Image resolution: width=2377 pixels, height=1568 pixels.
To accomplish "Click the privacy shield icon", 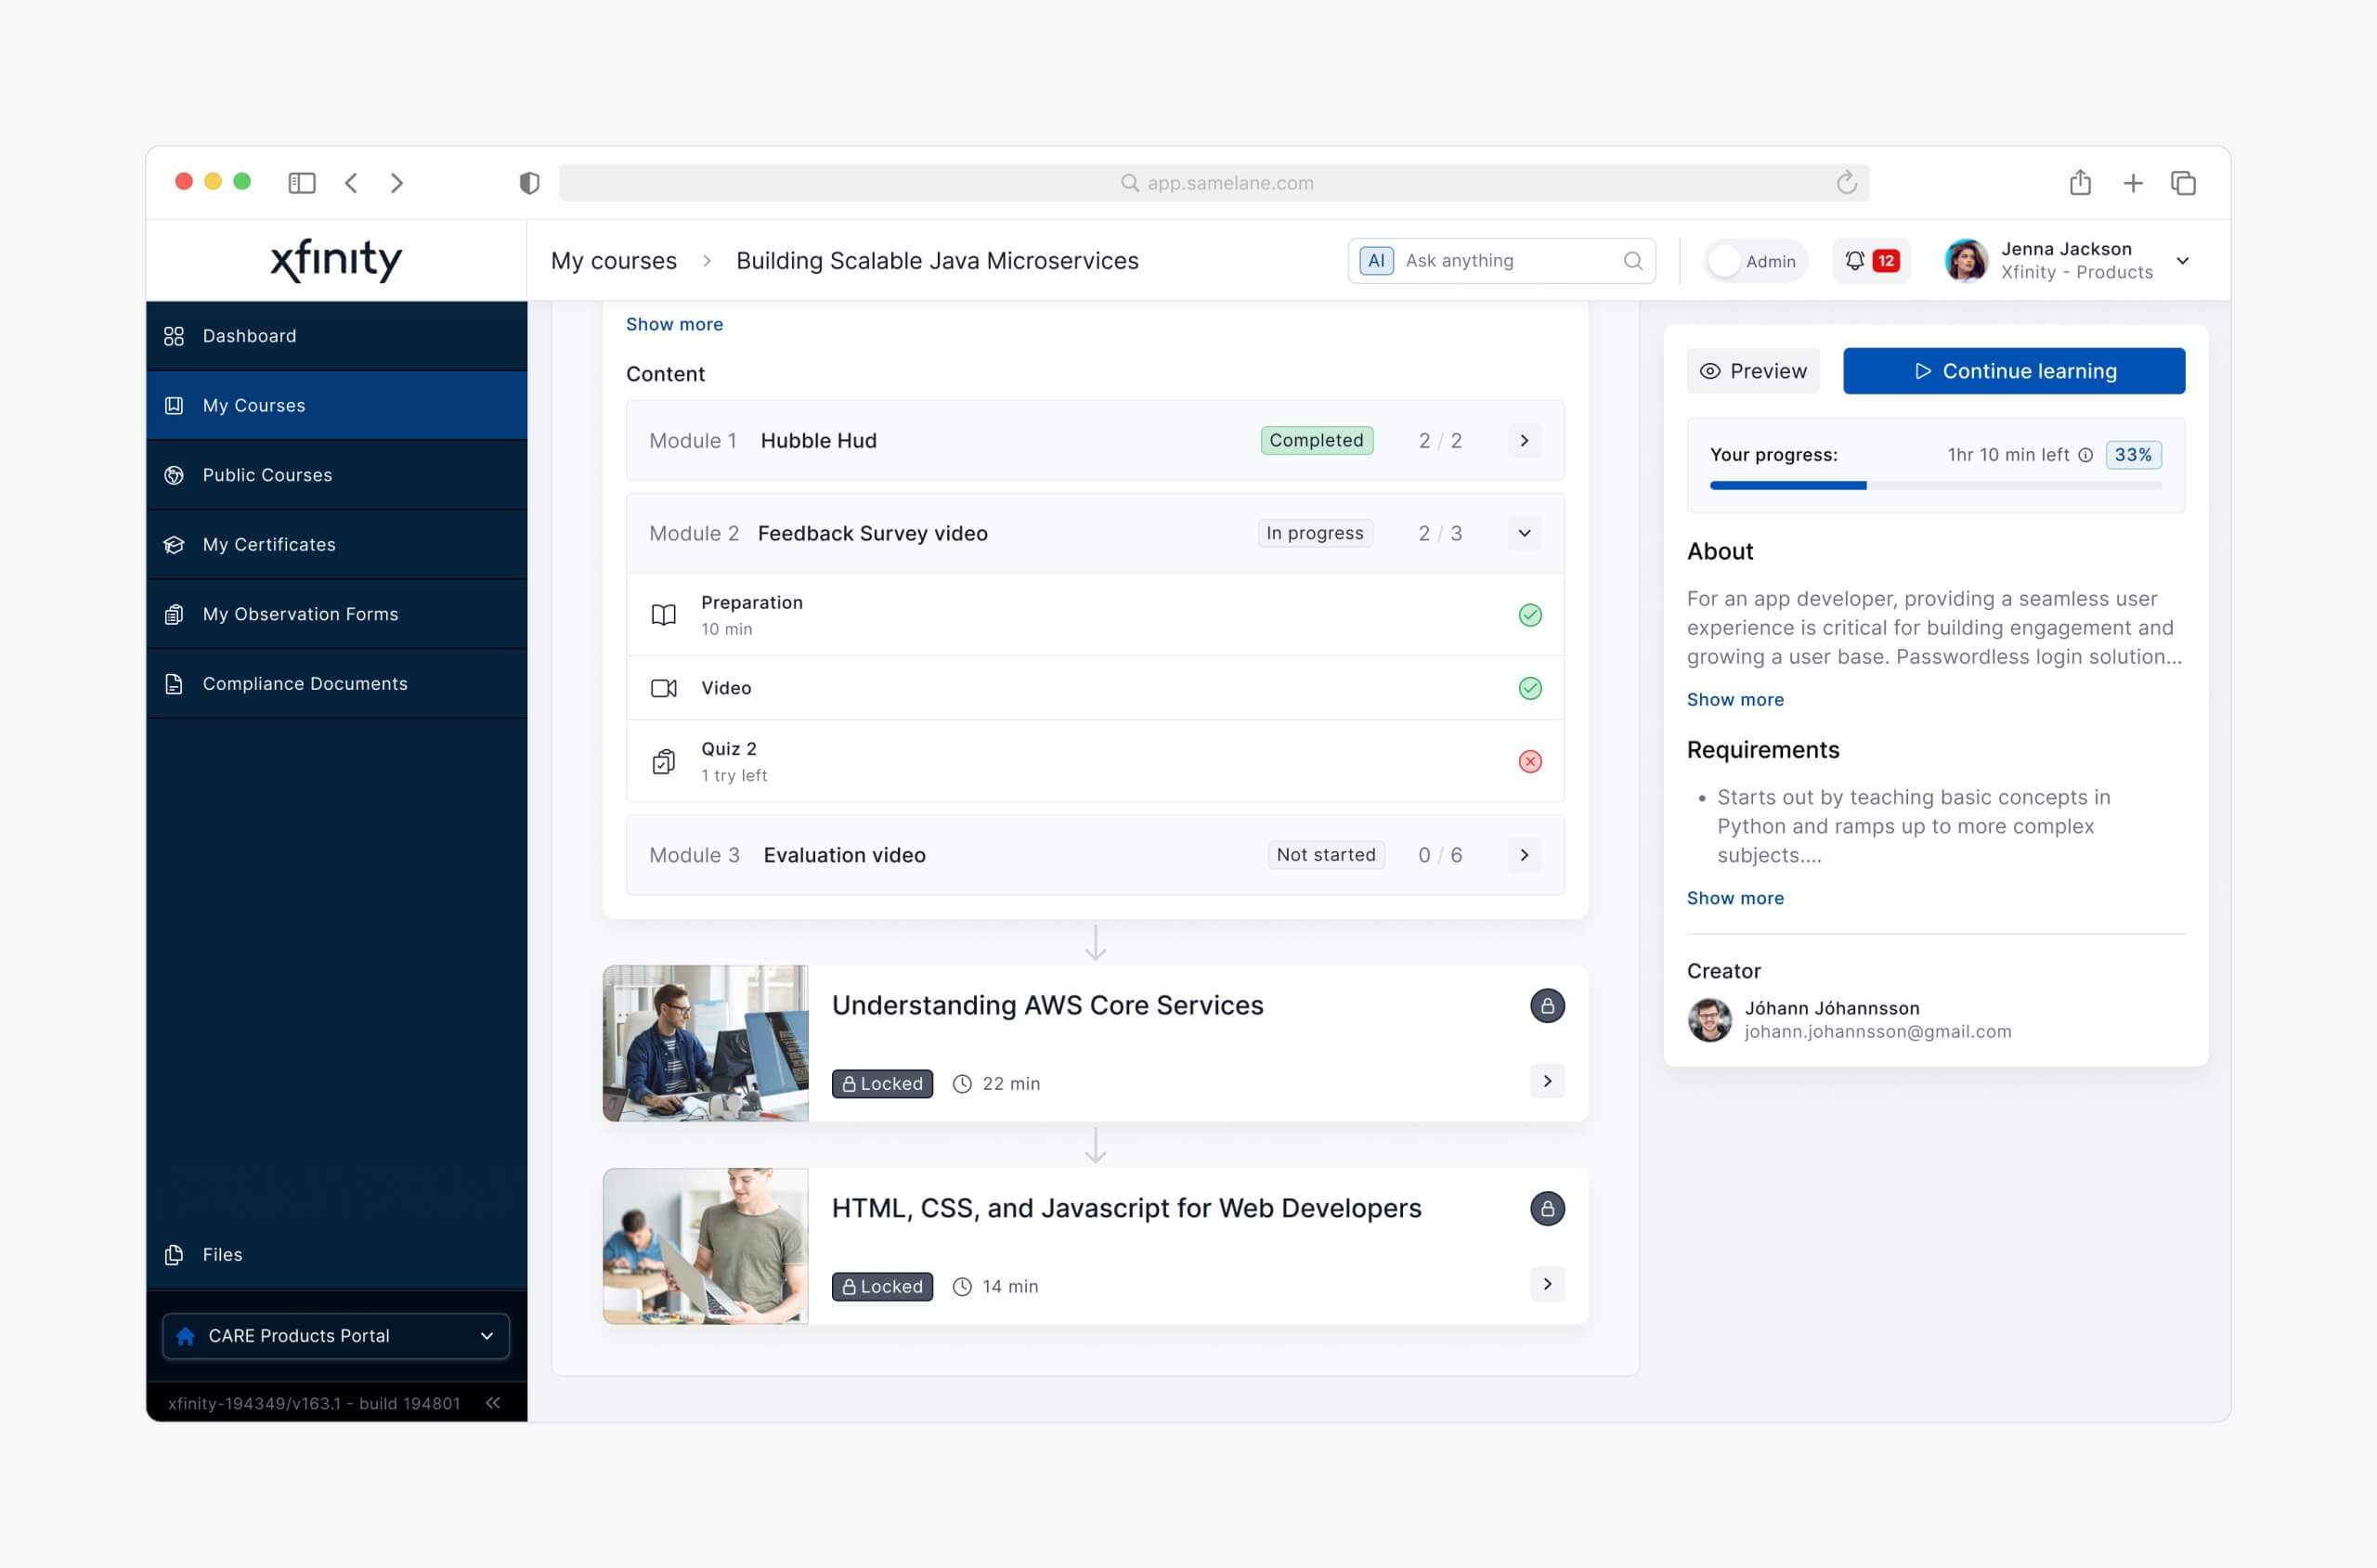I will click(529, 183).
